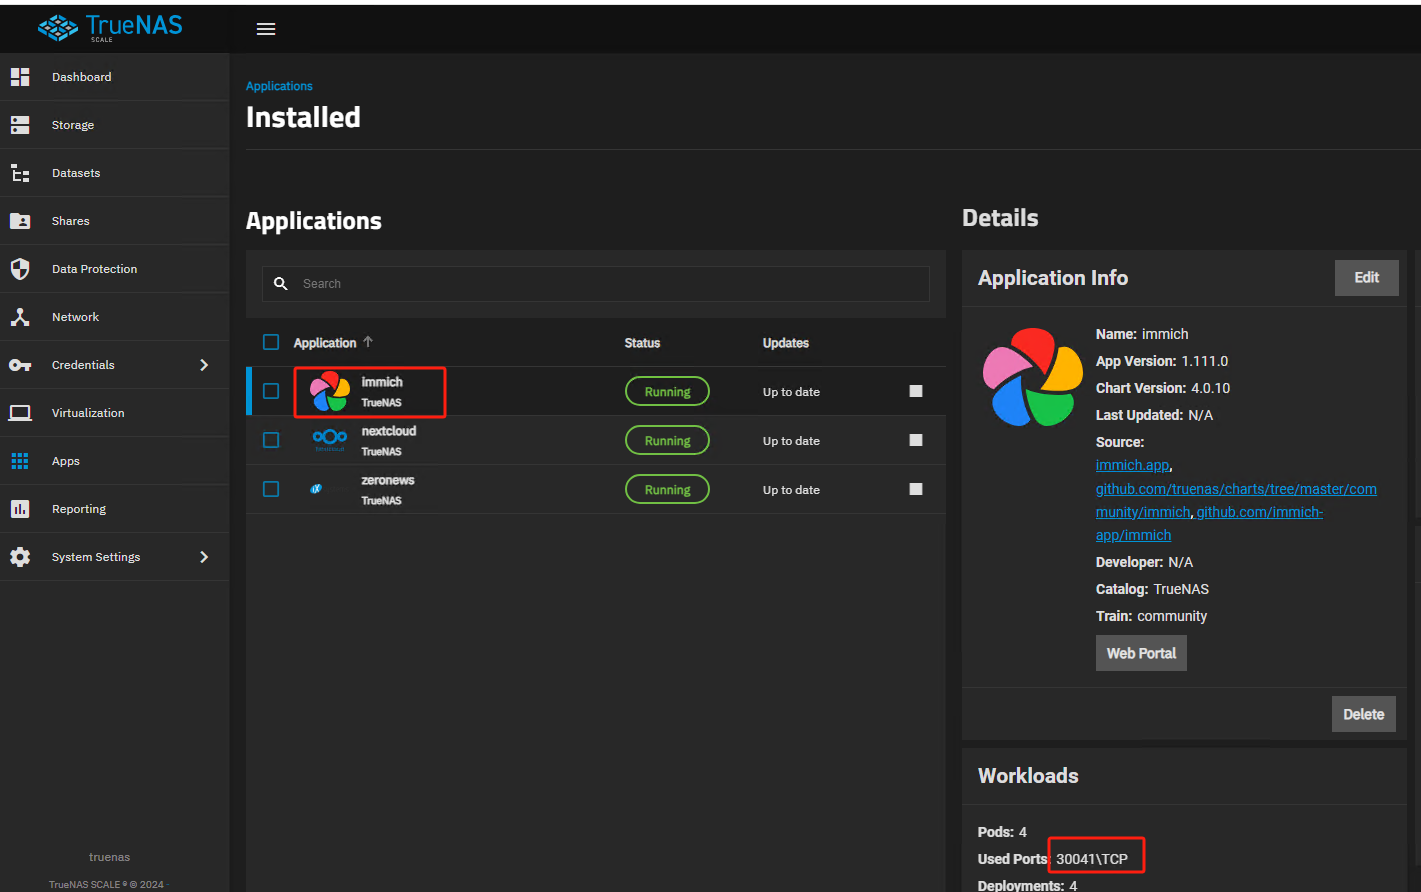Click the Applications breadcrumb link
Image resolution: width=1421 pixels, height=892 pixels.
tap(279, 86)
